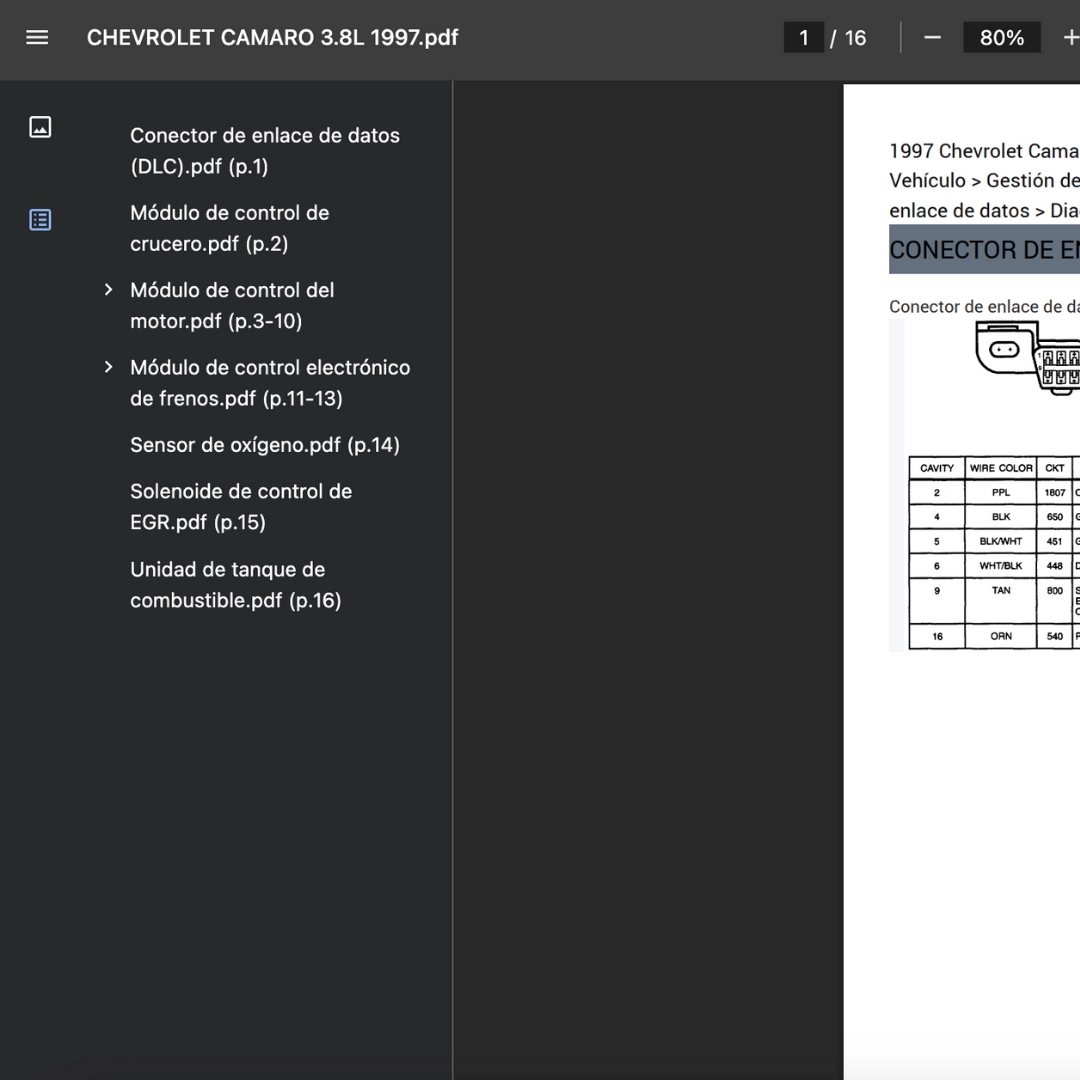Go to Unidad de tanque de combustible.pdf

236,585
